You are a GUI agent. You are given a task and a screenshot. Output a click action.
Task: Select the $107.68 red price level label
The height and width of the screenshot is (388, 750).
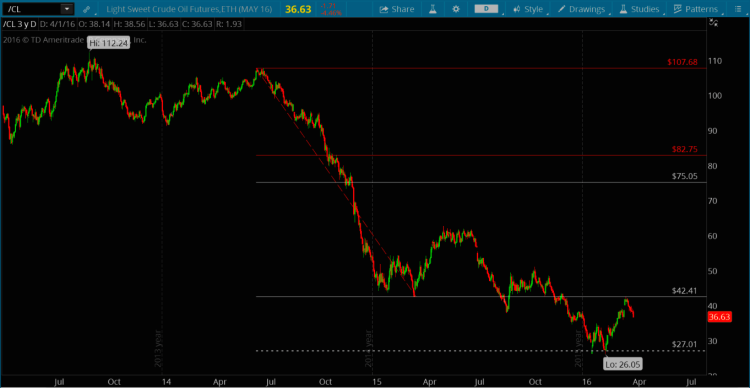click(683, 62)
